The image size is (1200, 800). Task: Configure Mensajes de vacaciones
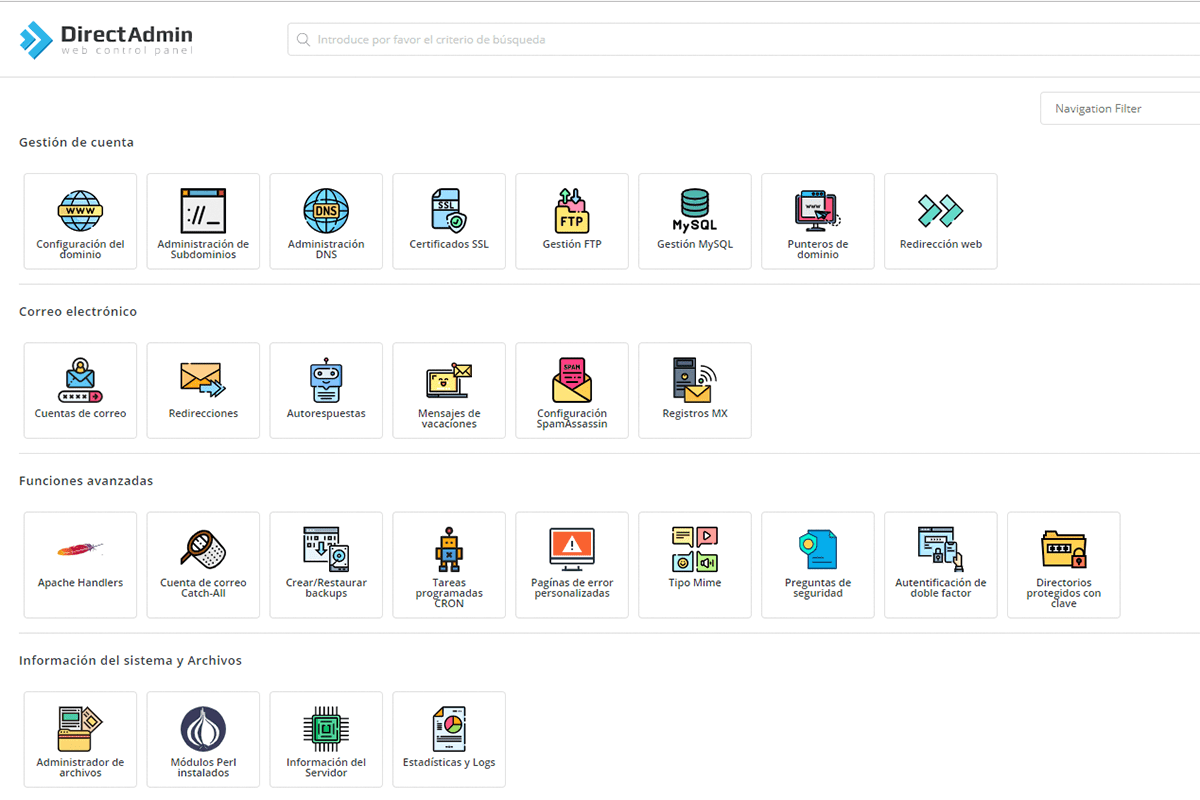(449, 390)
